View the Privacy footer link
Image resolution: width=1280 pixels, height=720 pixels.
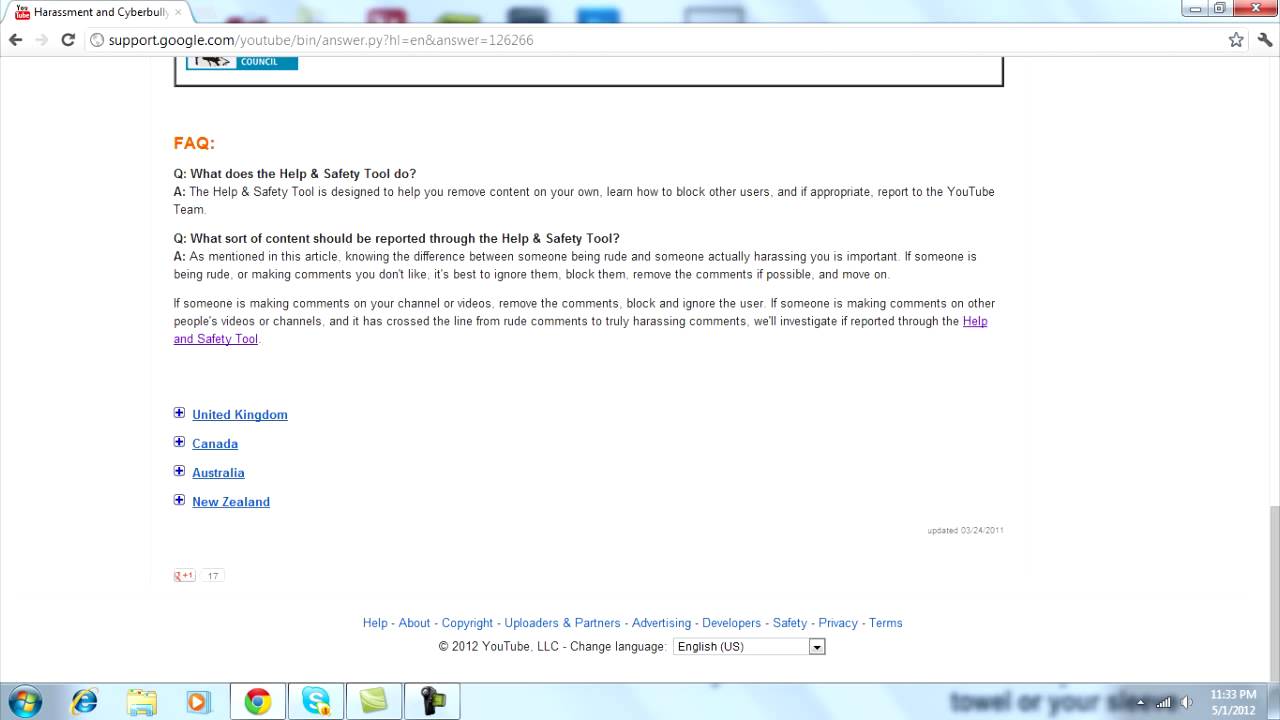click(x=838, y=623)
